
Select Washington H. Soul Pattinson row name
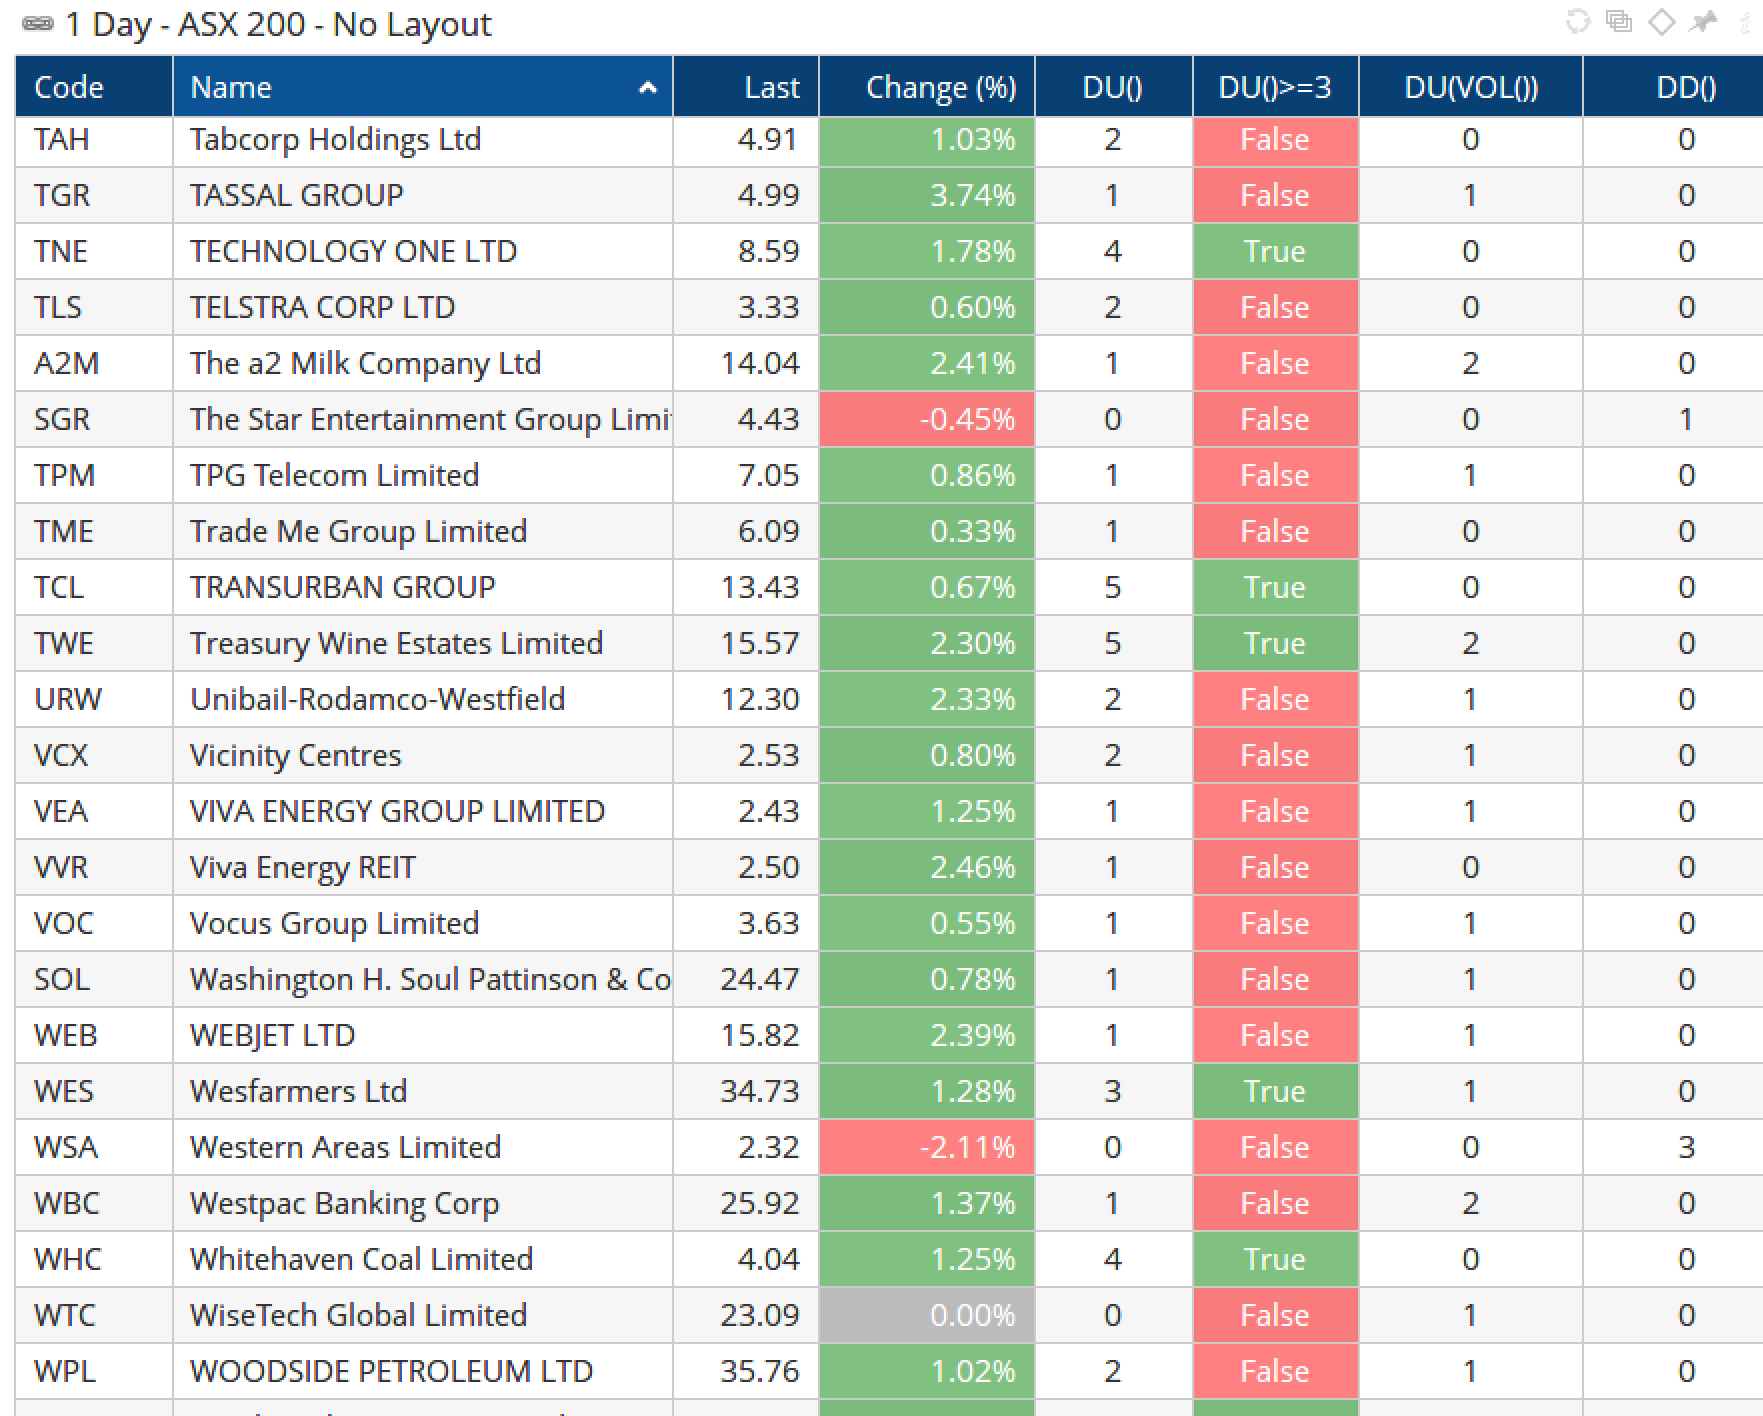coord(423,979)
